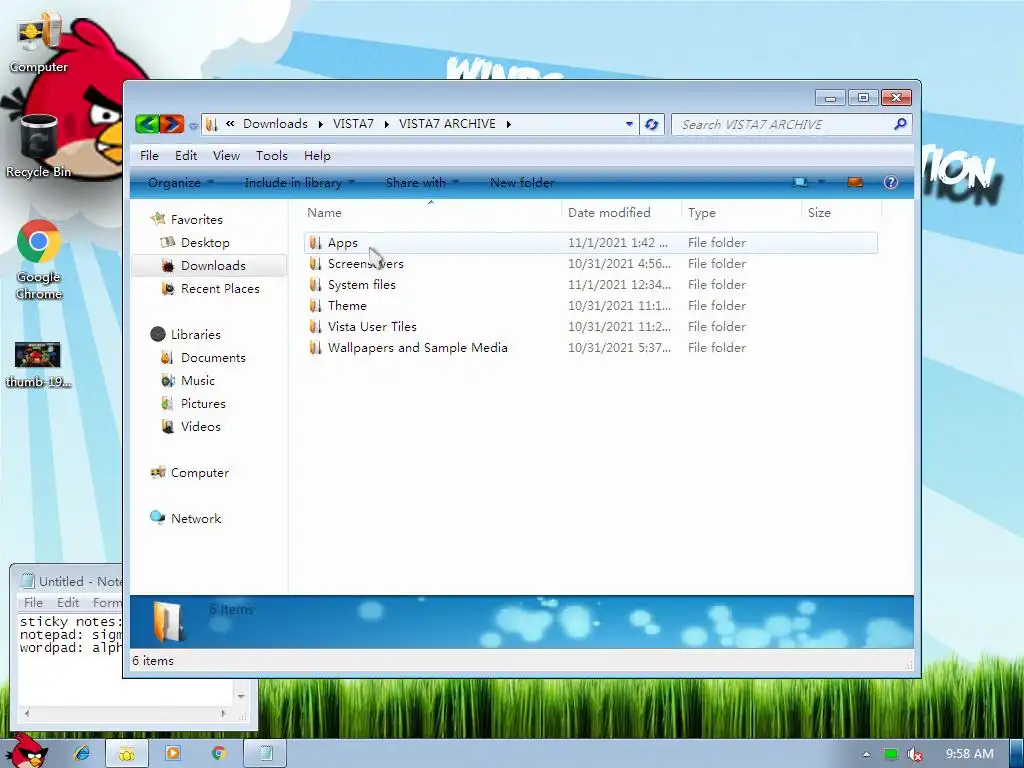Screen dimensions: 1024x768
Task: Expand the arrow after VISTA7 ARCHIVE breadcrumb
Action: click(x=508, y=124)
